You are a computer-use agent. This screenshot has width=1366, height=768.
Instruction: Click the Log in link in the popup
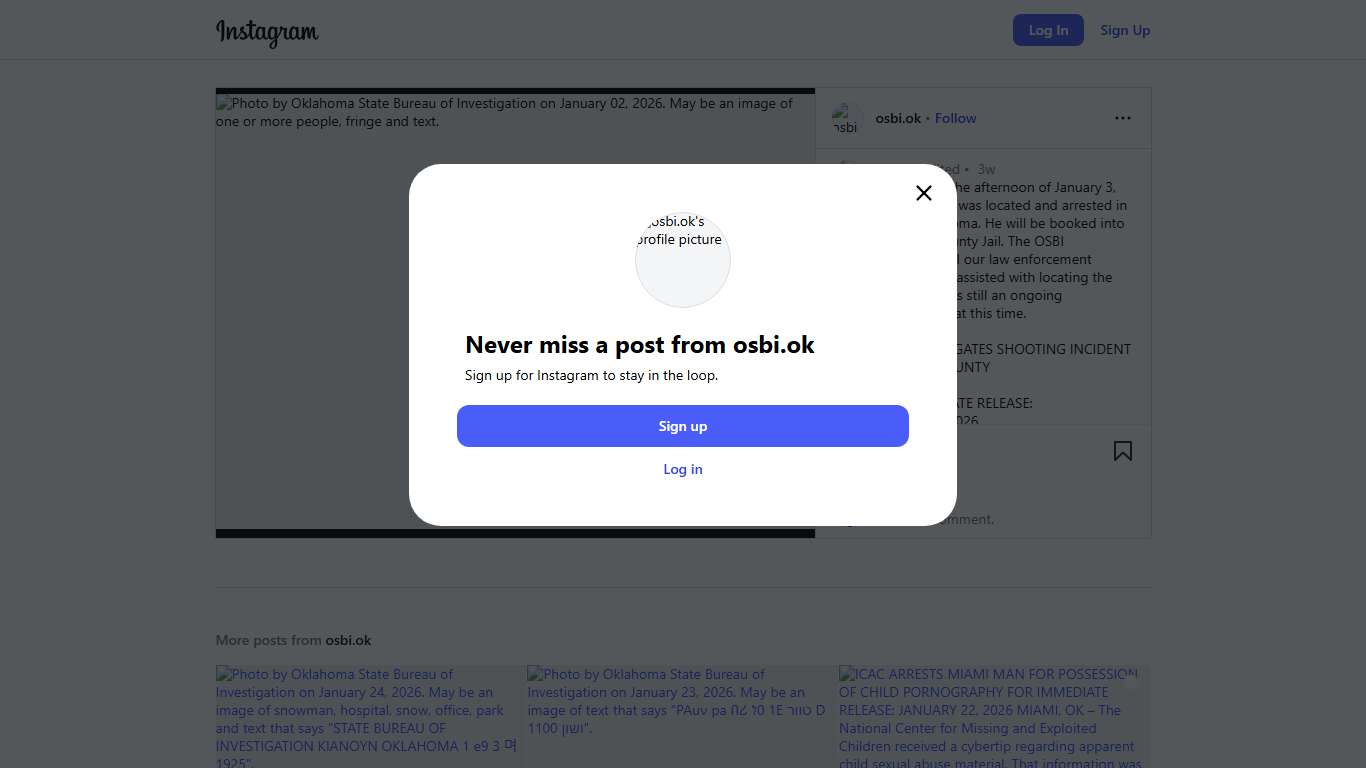(683, 469)
